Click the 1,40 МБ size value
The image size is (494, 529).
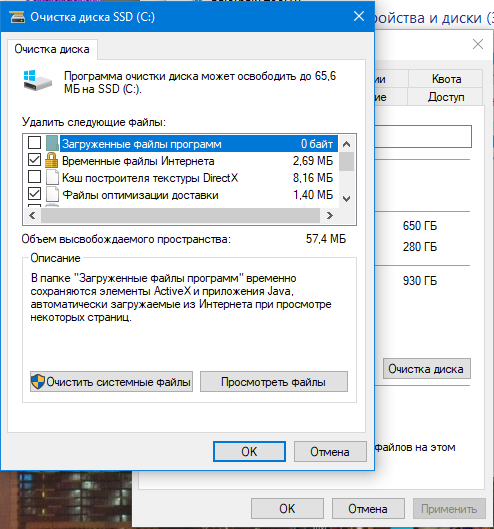point(313,195)
